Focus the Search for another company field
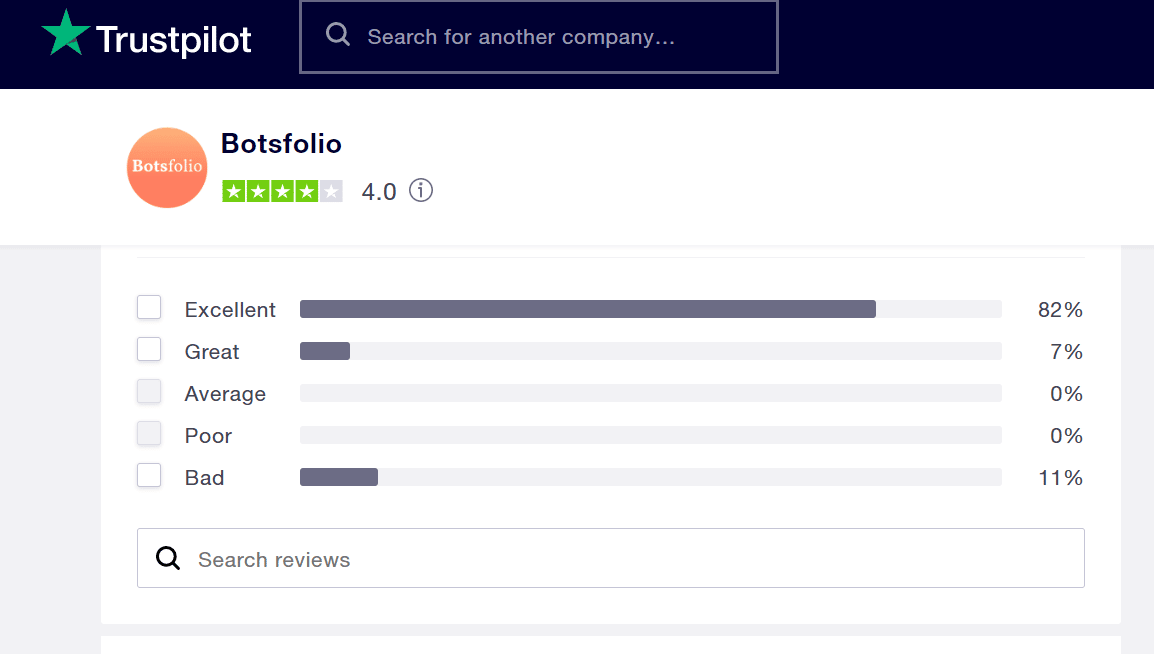This screenshot has width=1154, height=654. (x=539, y=37)
